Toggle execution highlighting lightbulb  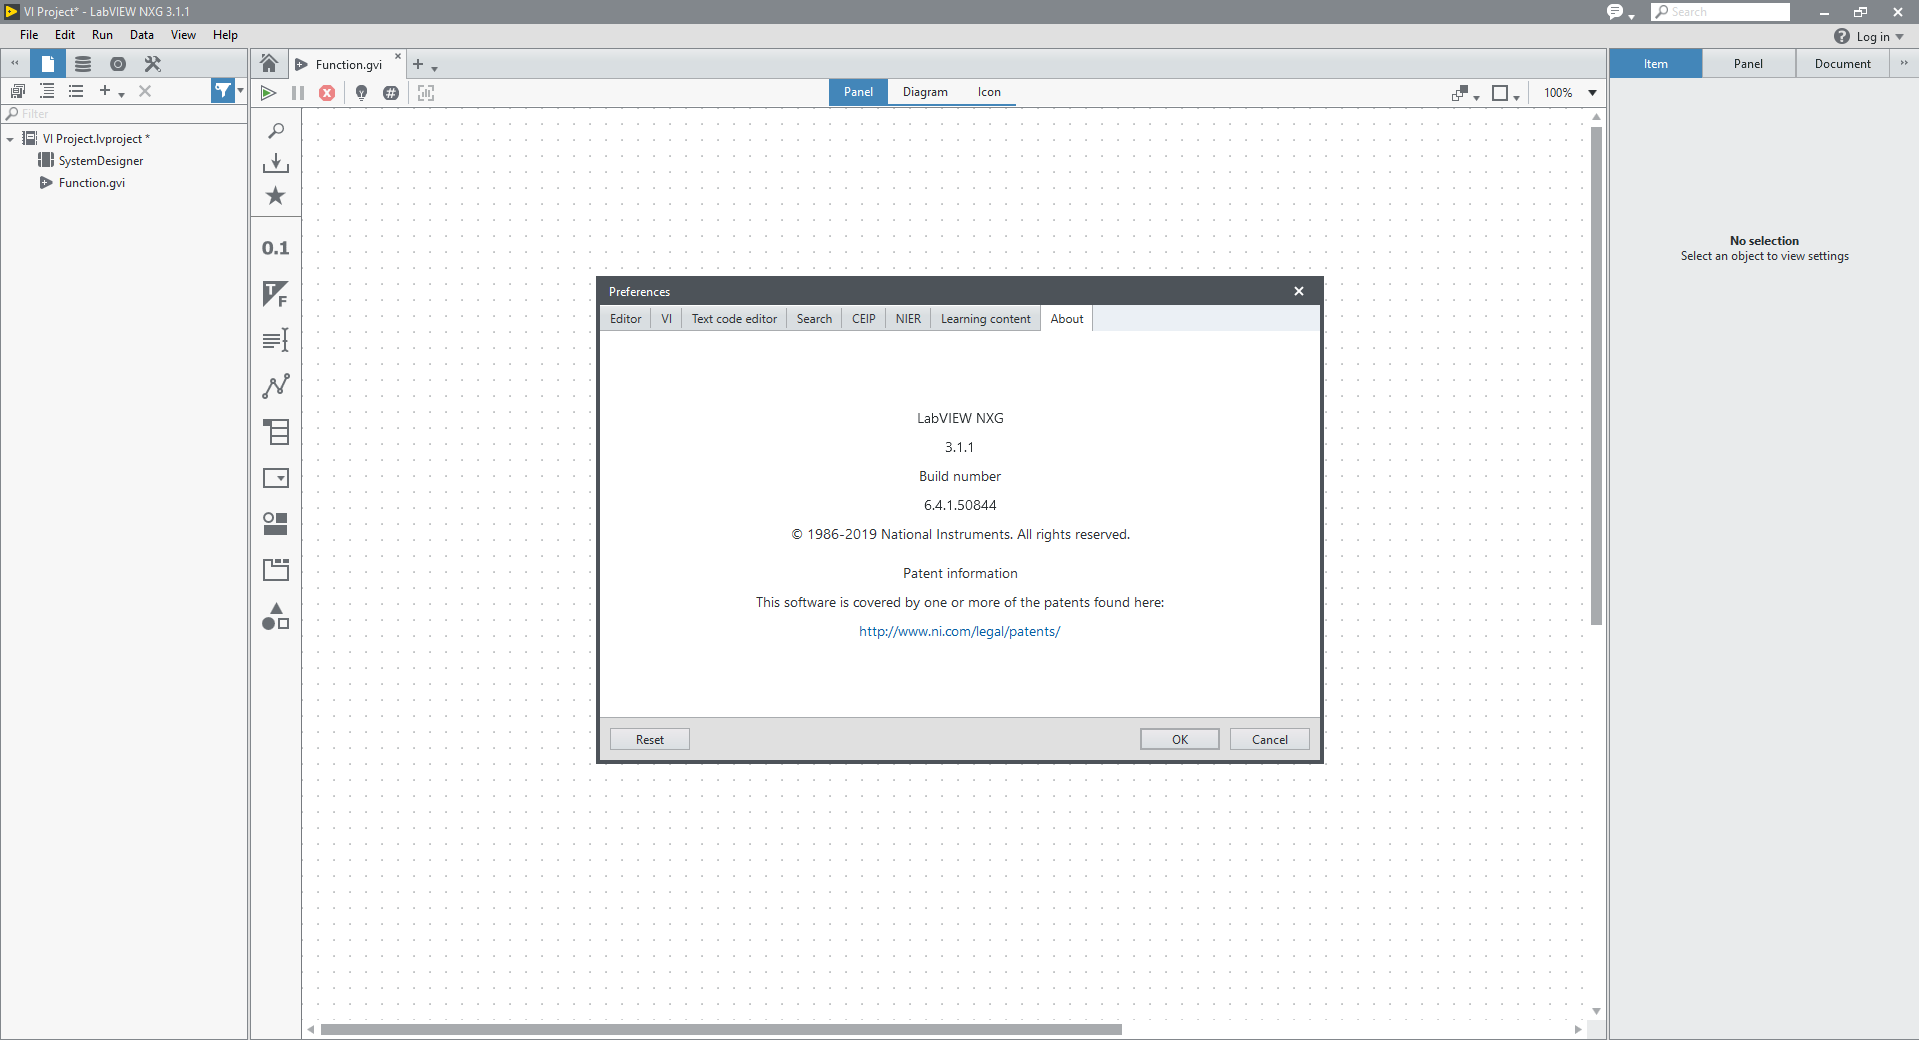[x=361, y=92]
